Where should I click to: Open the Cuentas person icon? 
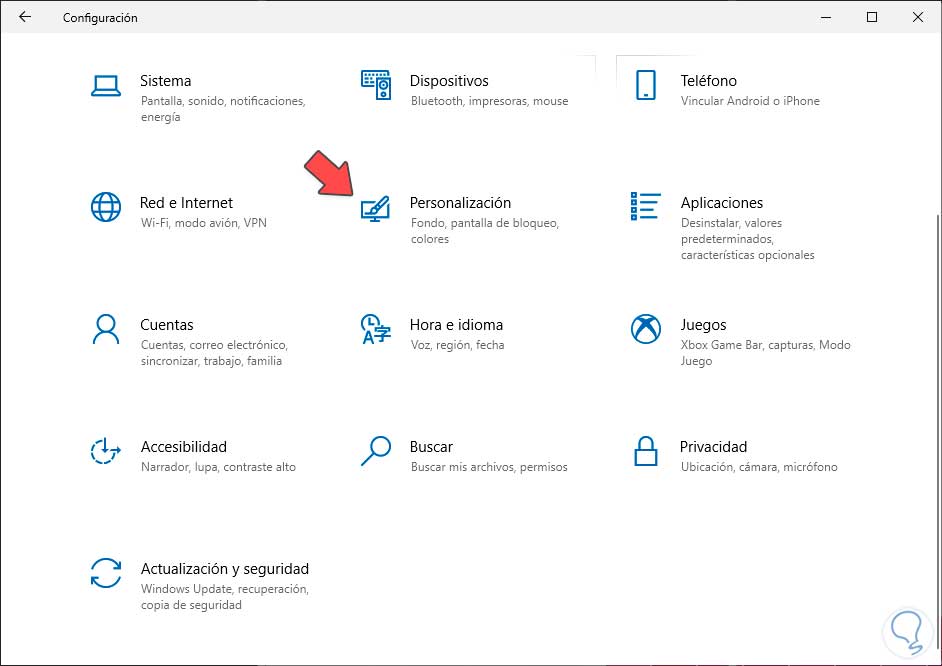pos(105,329)
